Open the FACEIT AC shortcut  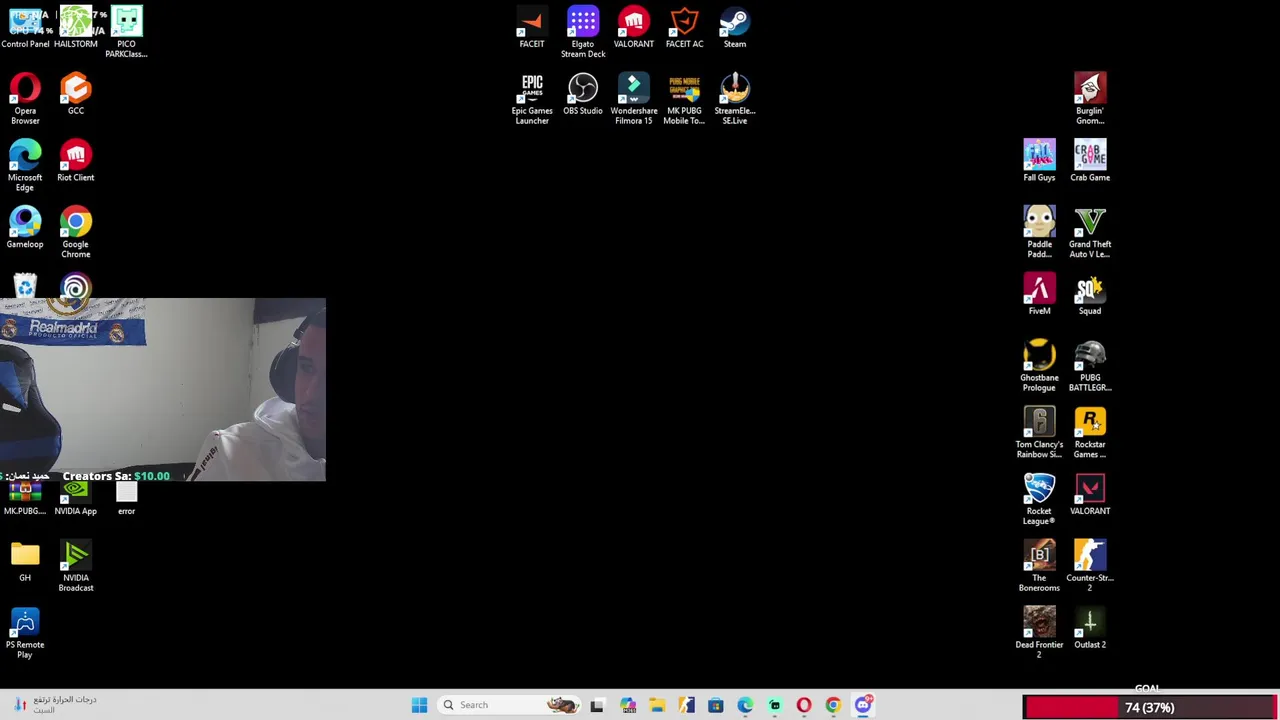[x=685, y=28]
